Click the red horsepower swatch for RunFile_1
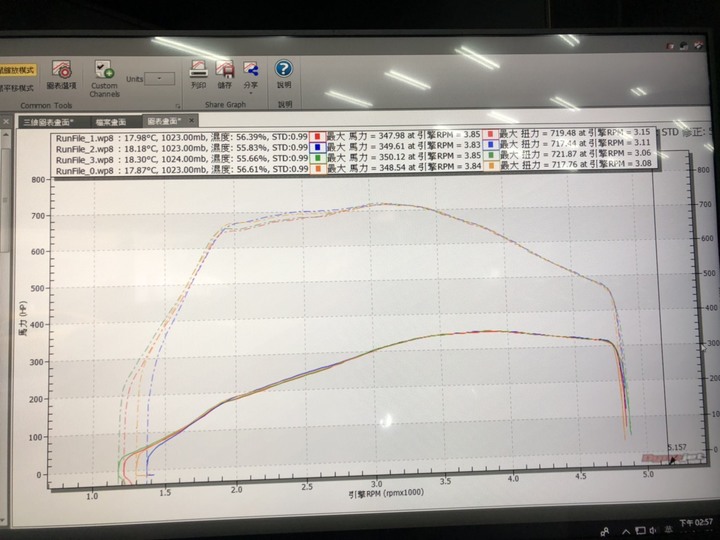 (317, 137)
